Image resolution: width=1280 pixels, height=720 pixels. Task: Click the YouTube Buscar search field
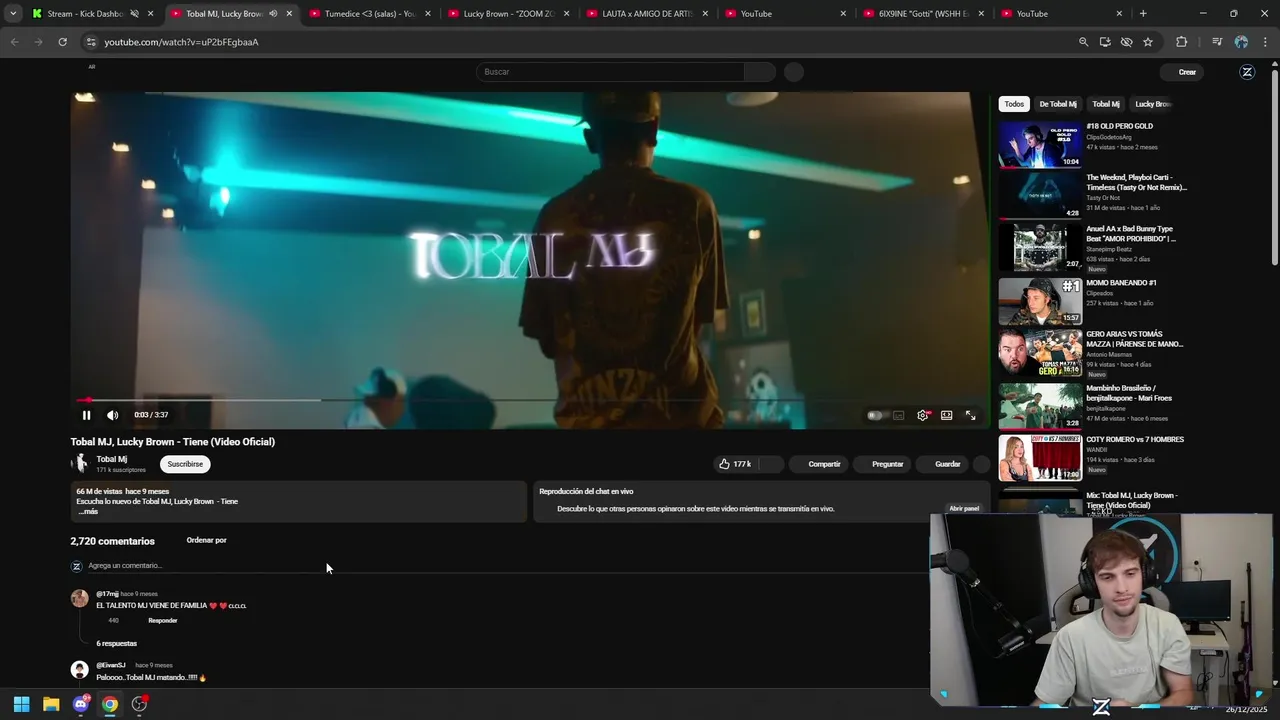[x=610, y=72]
